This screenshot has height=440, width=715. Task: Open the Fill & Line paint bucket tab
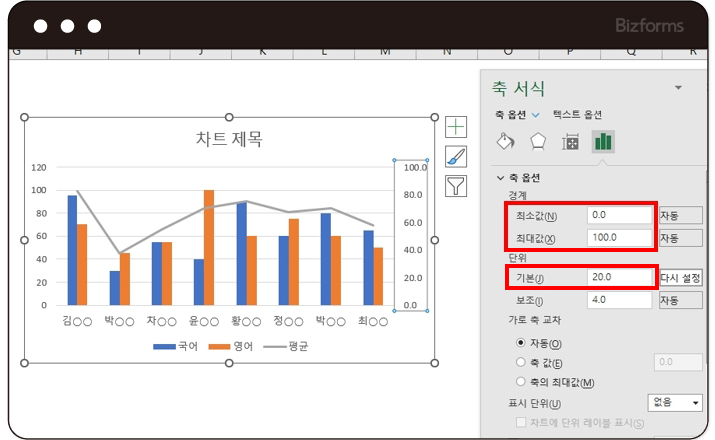(x=506, y=142)
